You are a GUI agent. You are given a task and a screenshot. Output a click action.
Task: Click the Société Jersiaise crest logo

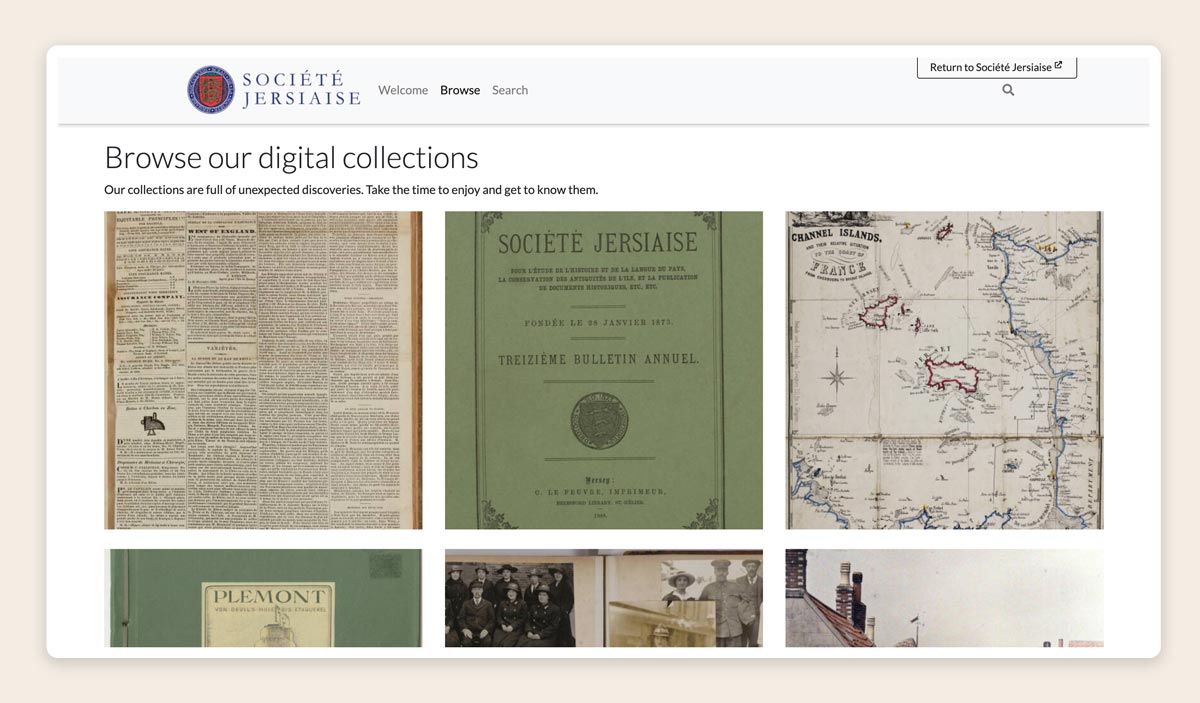[x=211, y=90]
